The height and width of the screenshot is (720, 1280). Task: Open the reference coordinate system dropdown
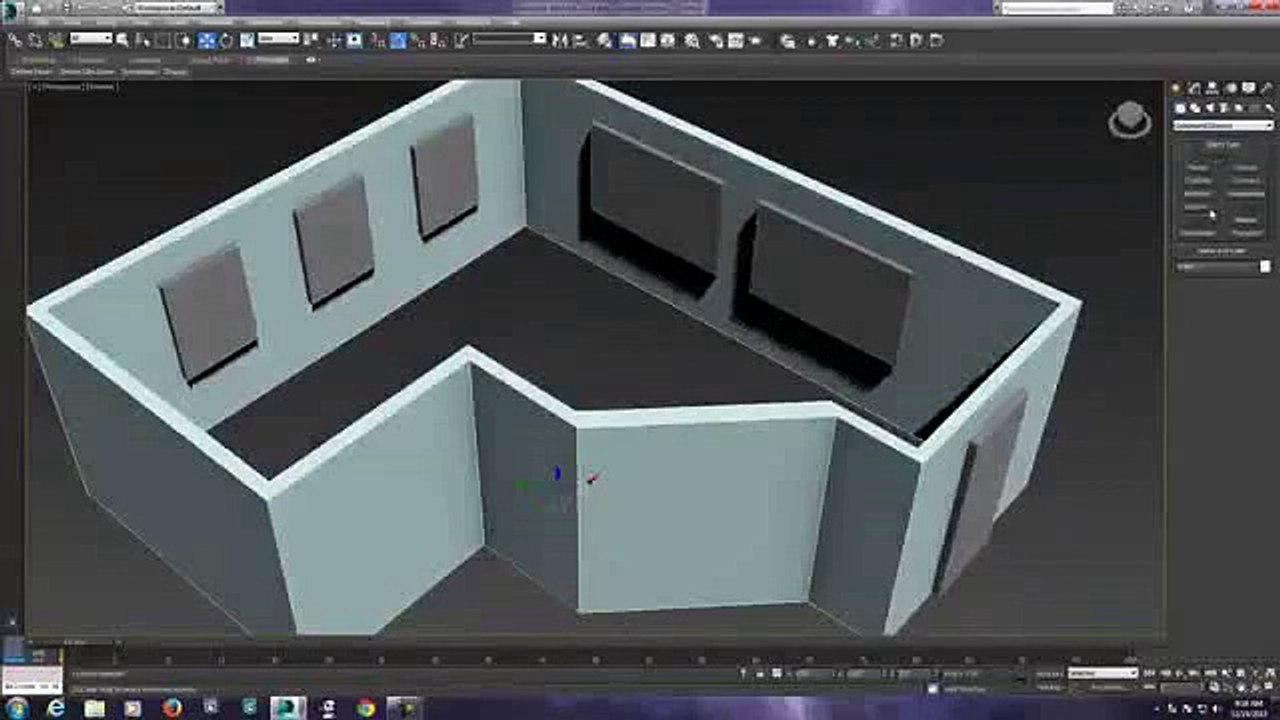coord(279,38)
